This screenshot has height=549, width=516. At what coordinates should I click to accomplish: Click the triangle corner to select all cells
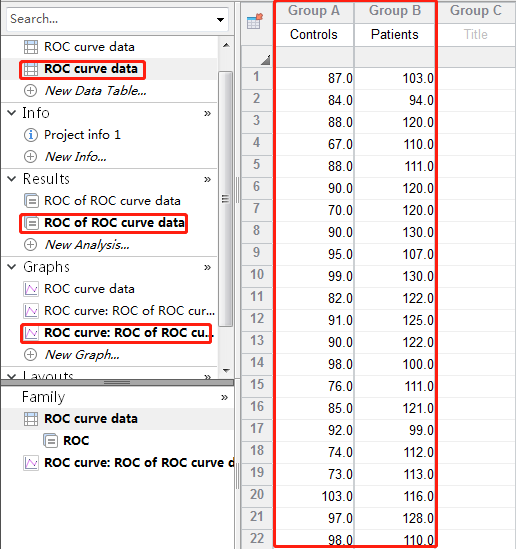pyautogui.click(x=265, y=60)
